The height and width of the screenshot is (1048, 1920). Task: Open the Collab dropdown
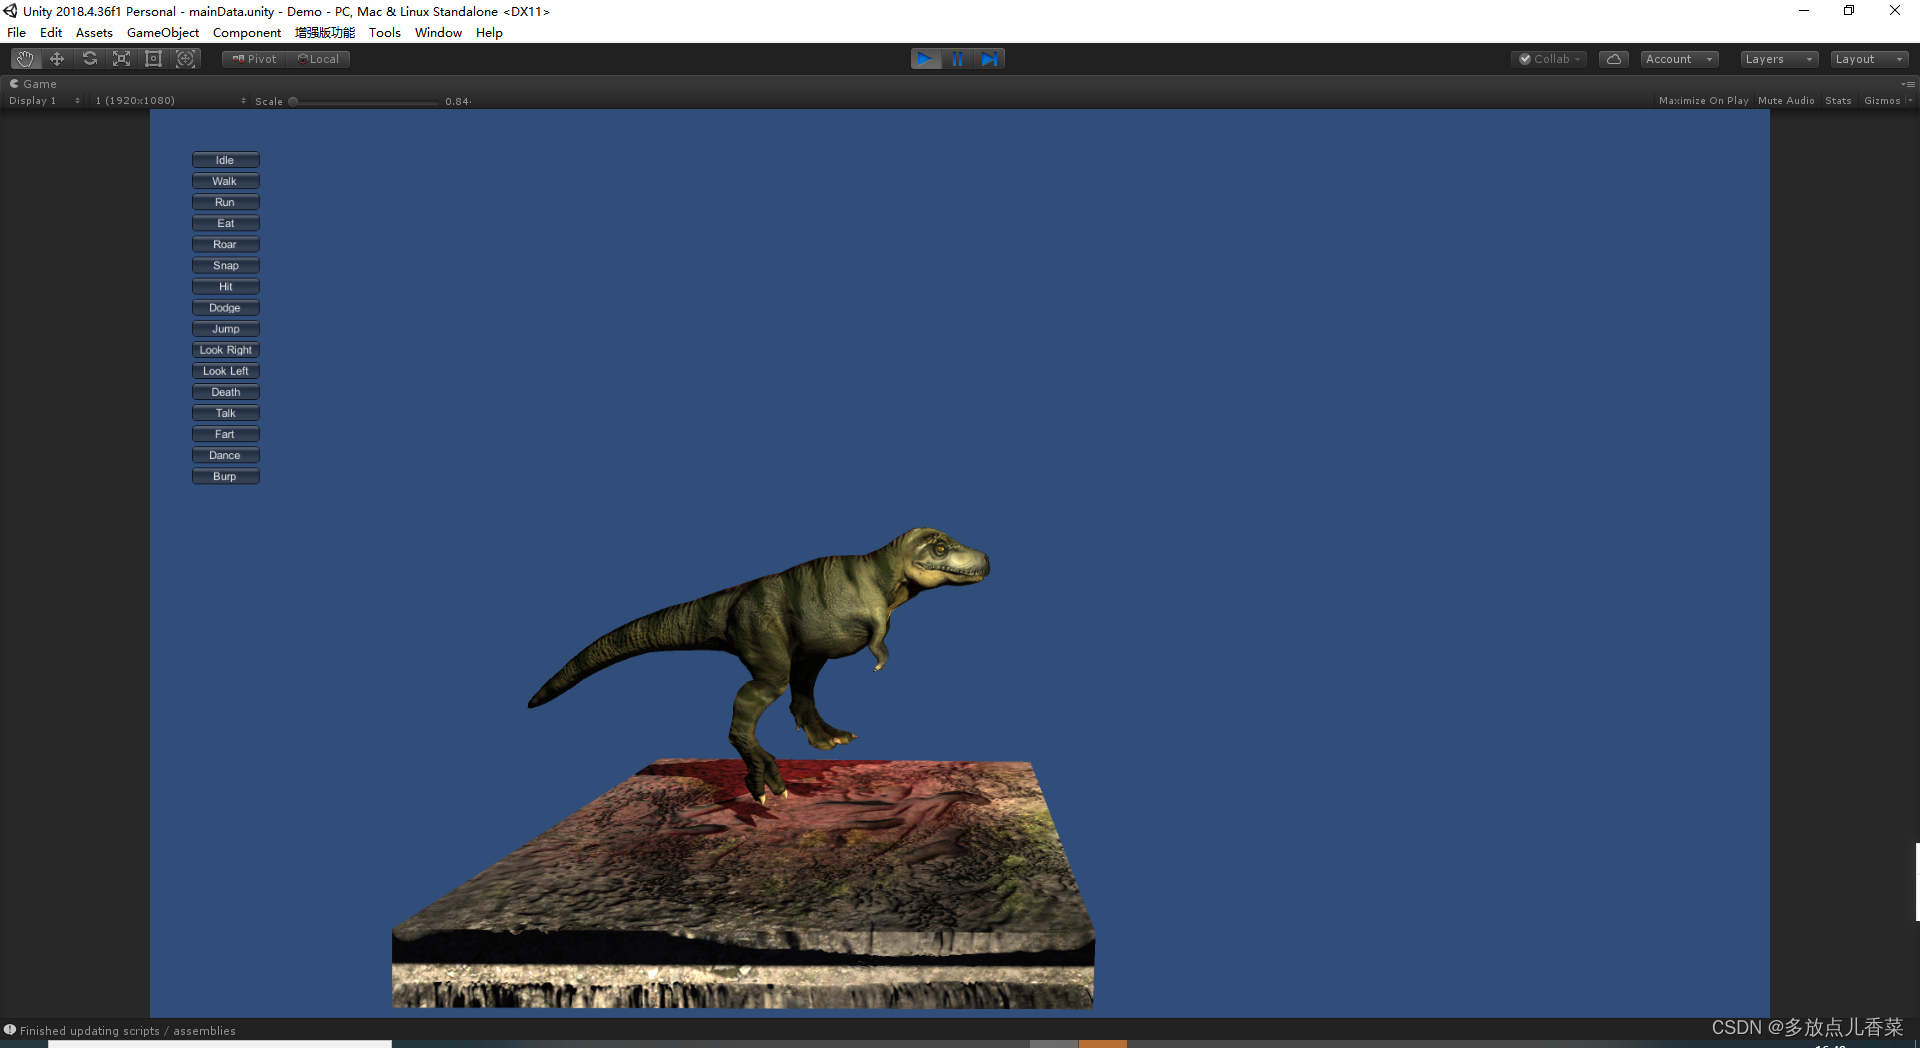(1549, 59)
